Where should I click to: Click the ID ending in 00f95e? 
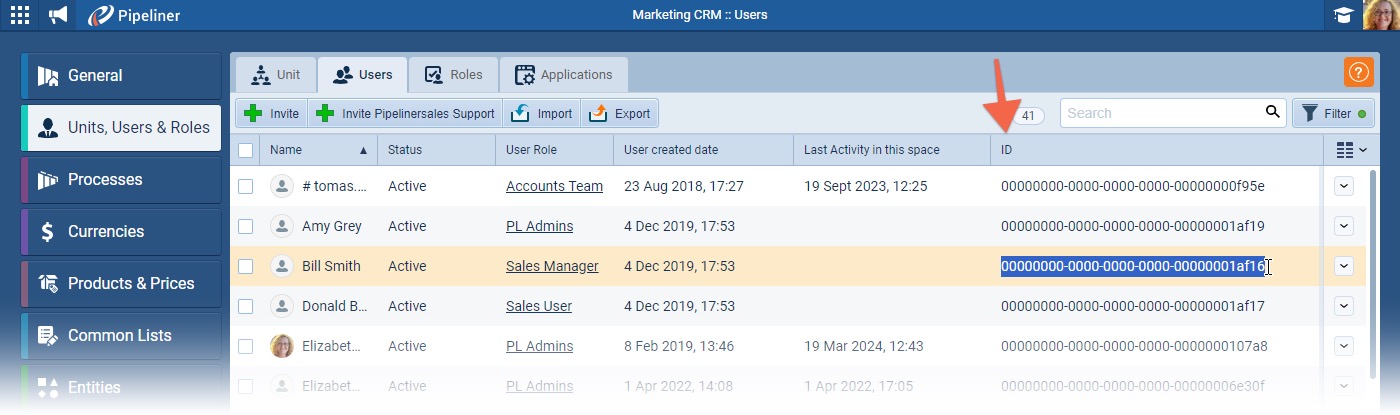pos(1133,186)
